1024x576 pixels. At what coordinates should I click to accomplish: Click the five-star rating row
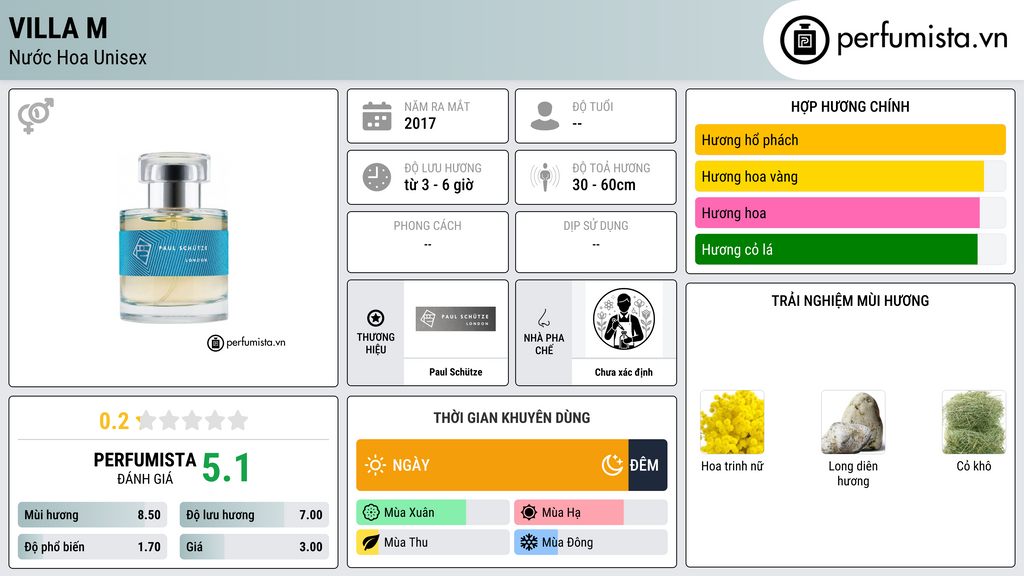193,420
